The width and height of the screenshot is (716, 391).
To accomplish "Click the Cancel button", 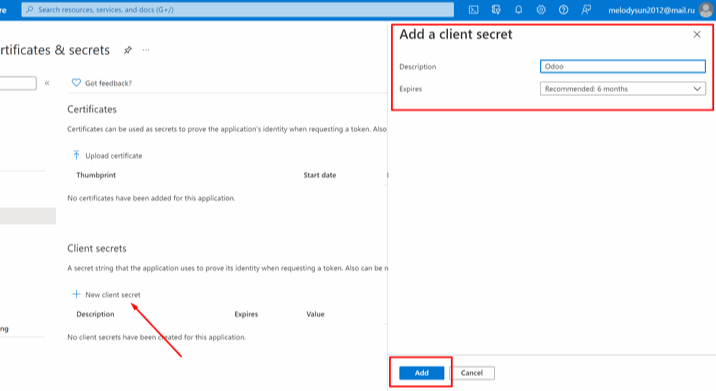I will tap(472, 373).
